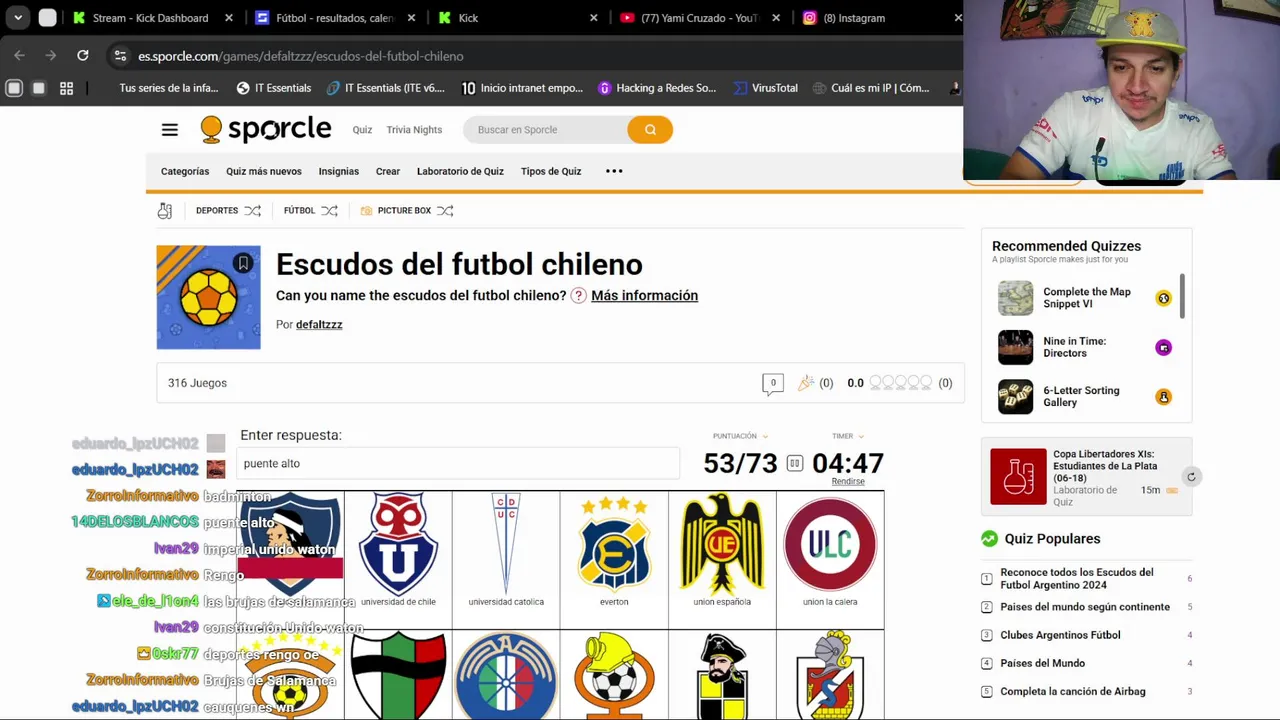Screen dimensions: 1280x720
Task: Click the Rendirse give up link
Action: tap(848, 482)
